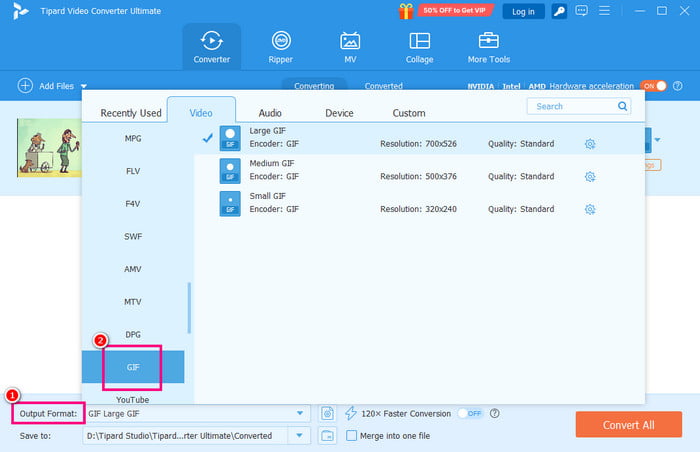Viewport: 700px width, 452px height.
Task: Open the Collage tool
Action: [x=420, y=46]
